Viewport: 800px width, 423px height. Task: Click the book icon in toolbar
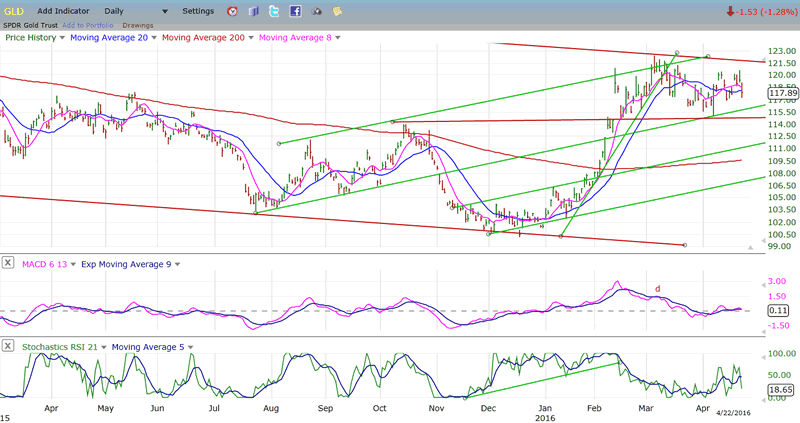253,11
